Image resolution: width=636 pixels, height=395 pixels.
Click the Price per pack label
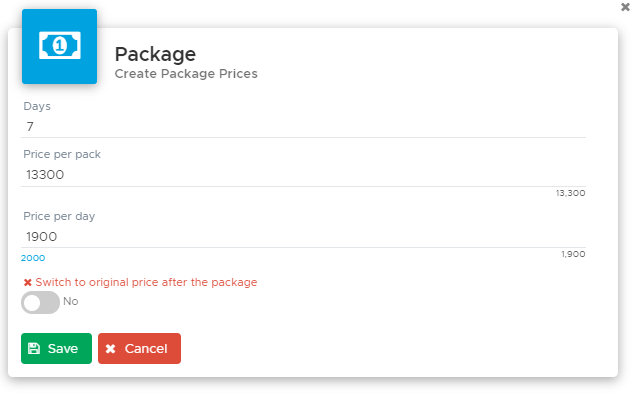pyautogui.click(x=62, y=154)
